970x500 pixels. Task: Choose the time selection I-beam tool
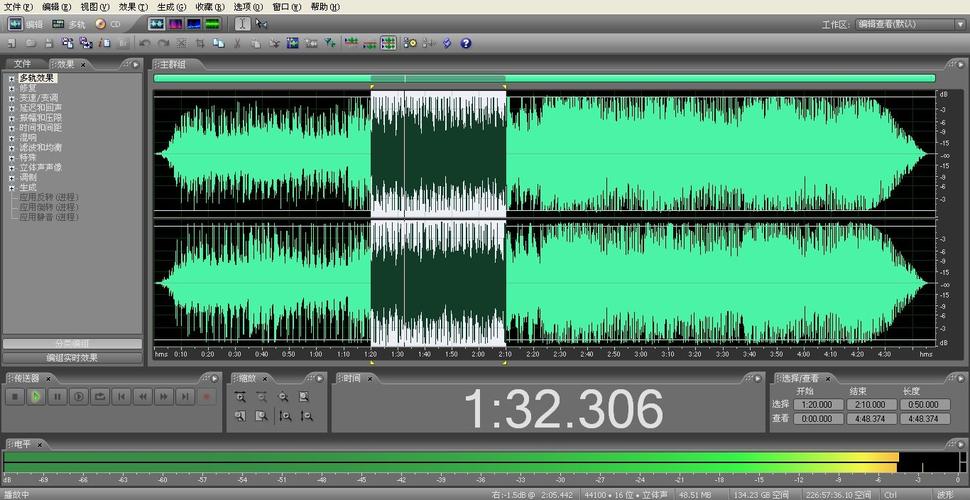pos(243,24)
